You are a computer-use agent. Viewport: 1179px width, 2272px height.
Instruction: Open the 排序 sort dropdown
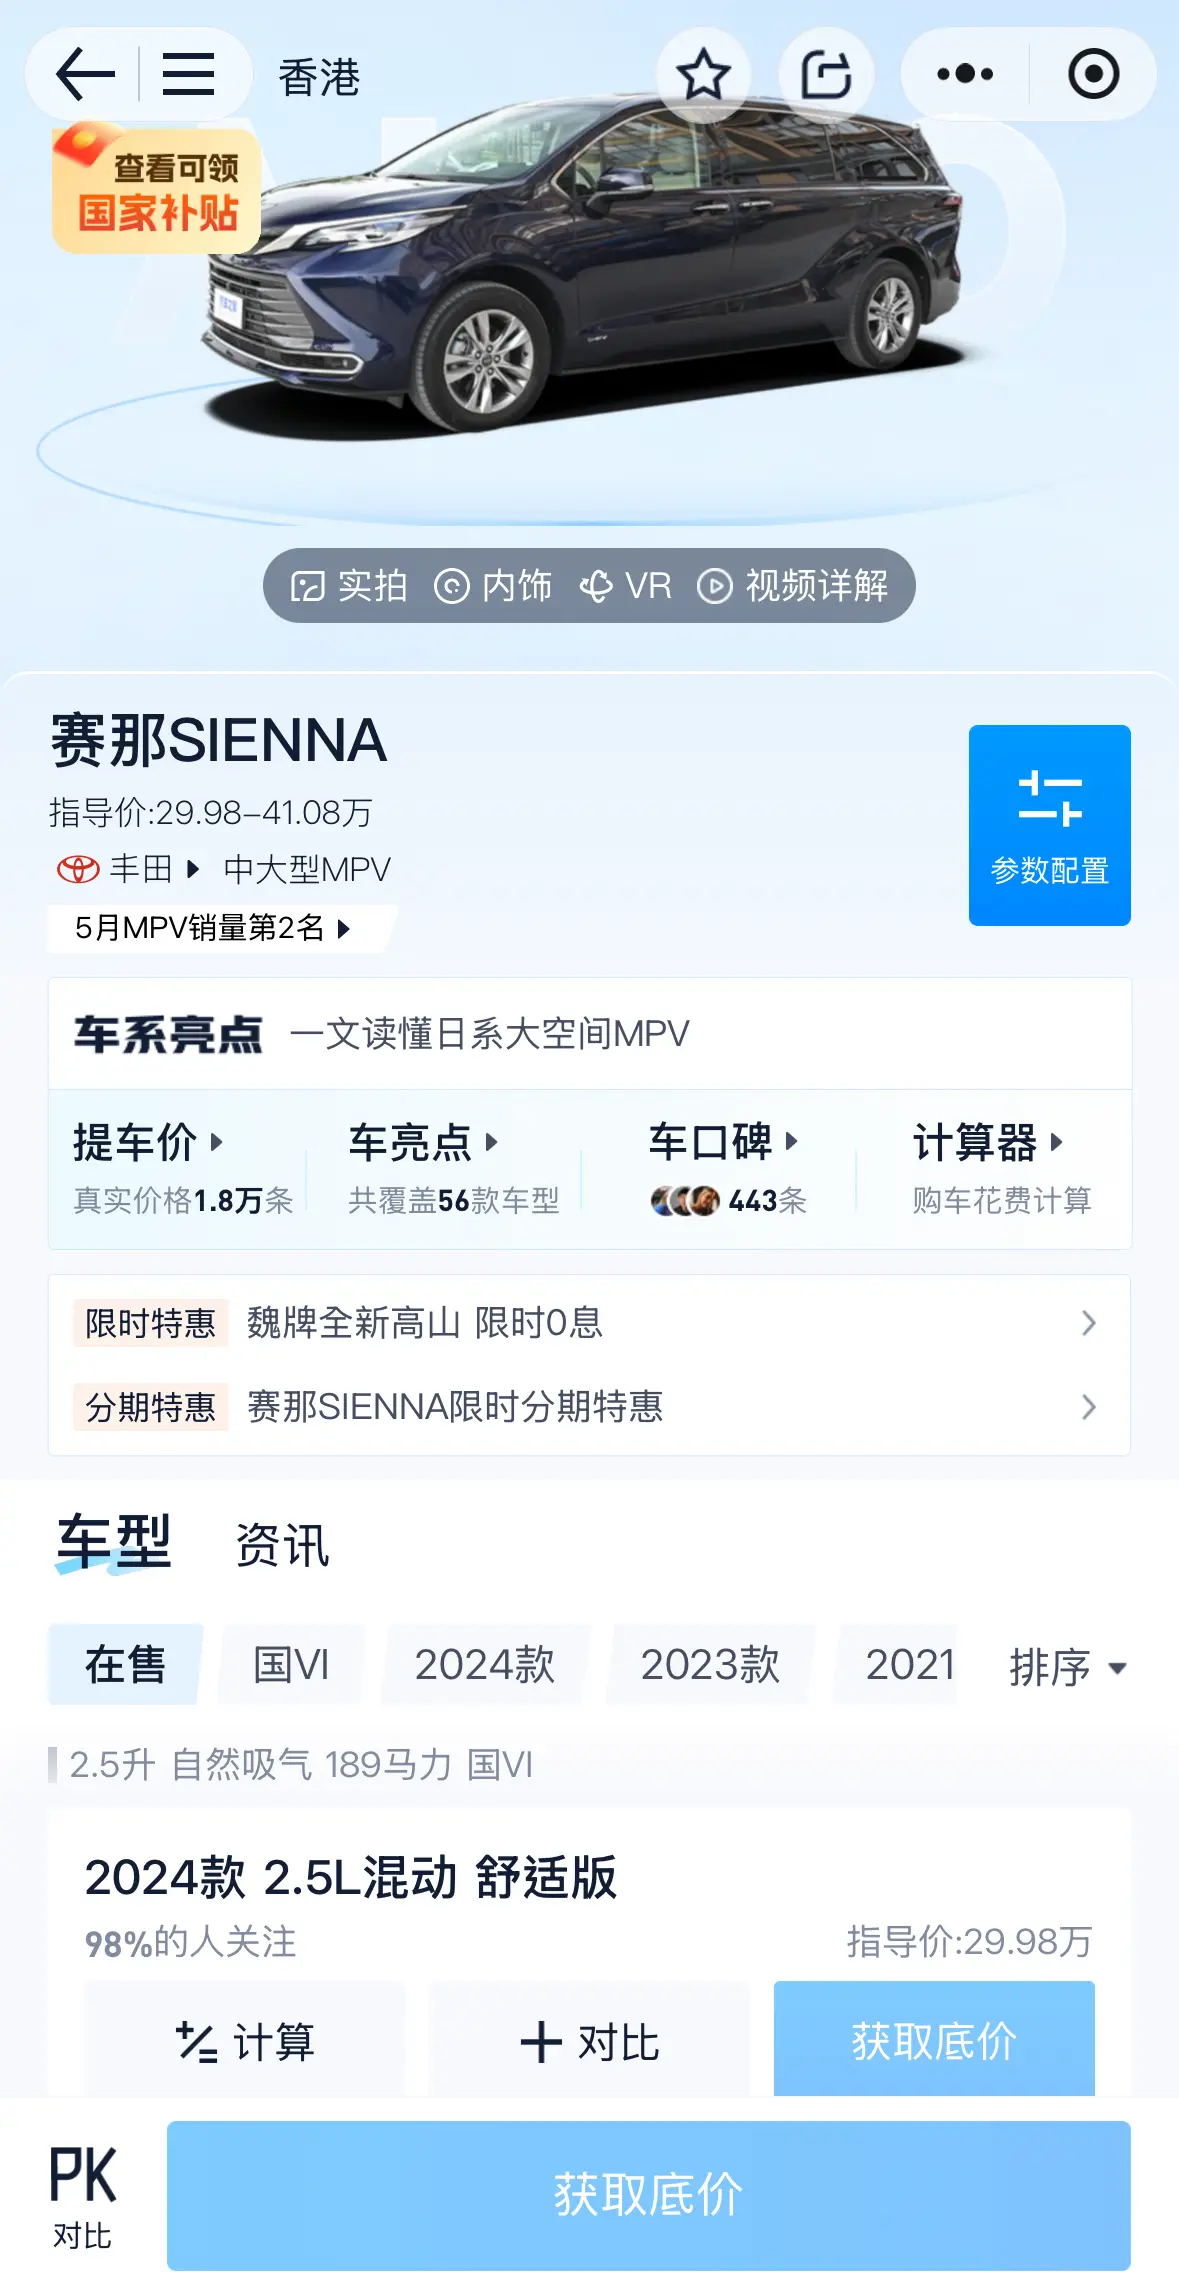[x=1068, y=1667]
